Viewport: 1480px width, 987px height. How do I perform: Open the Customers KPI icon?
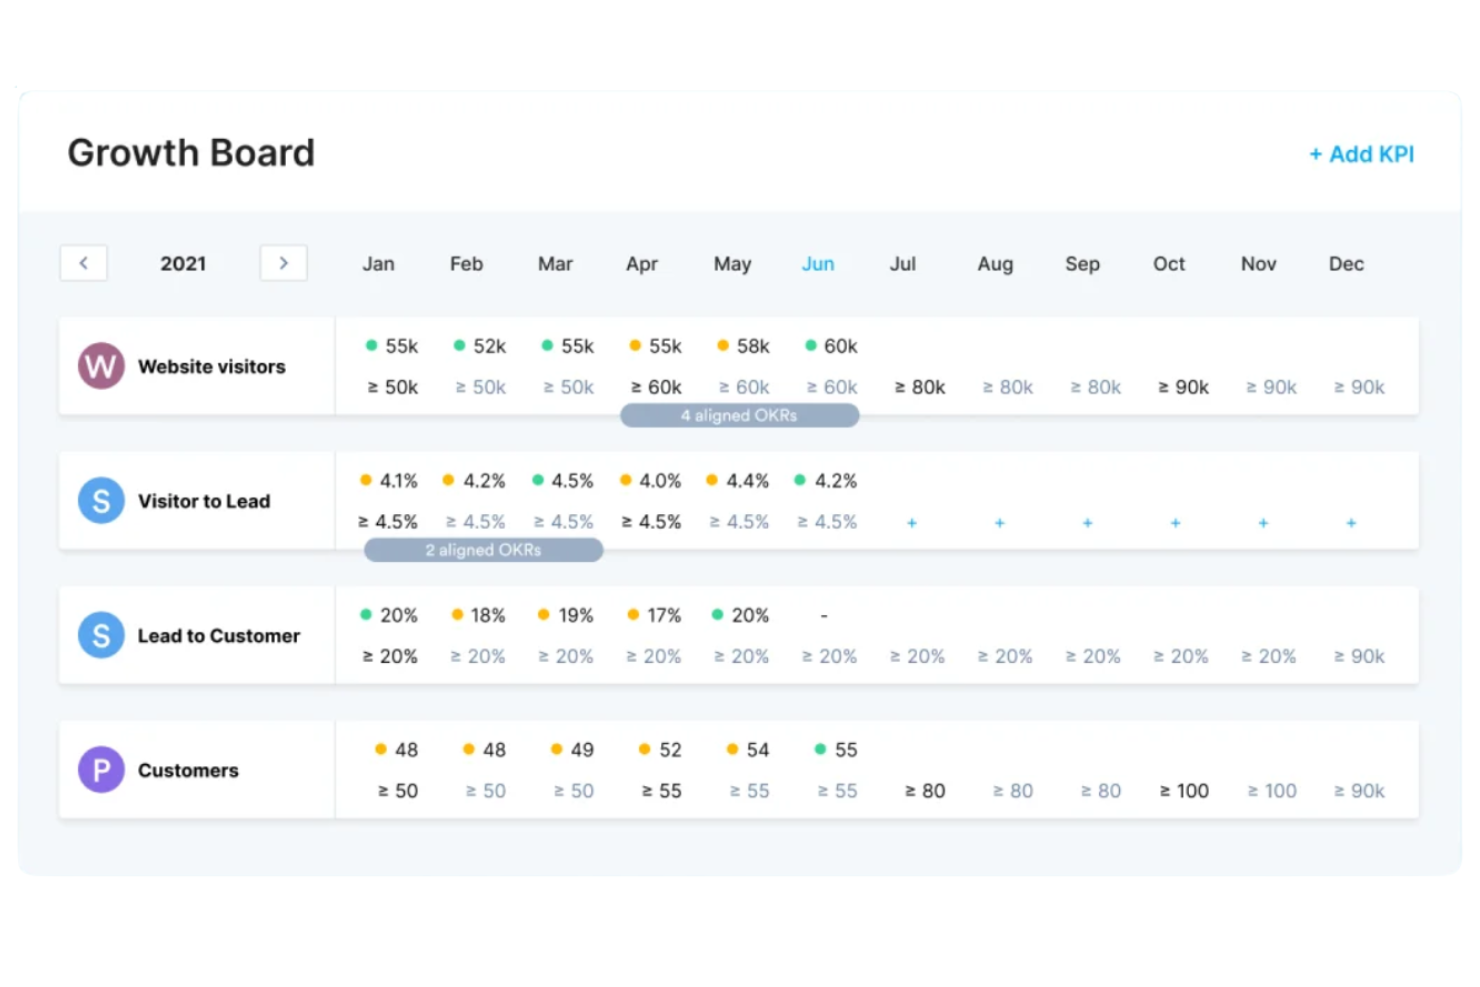click(100, 770)
